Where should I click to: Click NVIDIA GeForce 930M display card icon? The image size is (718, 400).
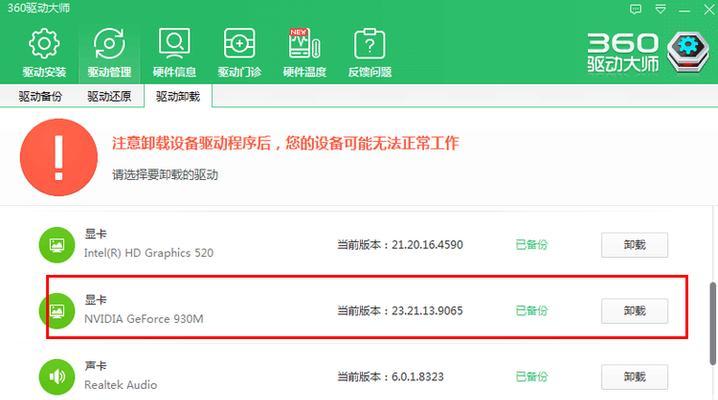click(57, 311)
